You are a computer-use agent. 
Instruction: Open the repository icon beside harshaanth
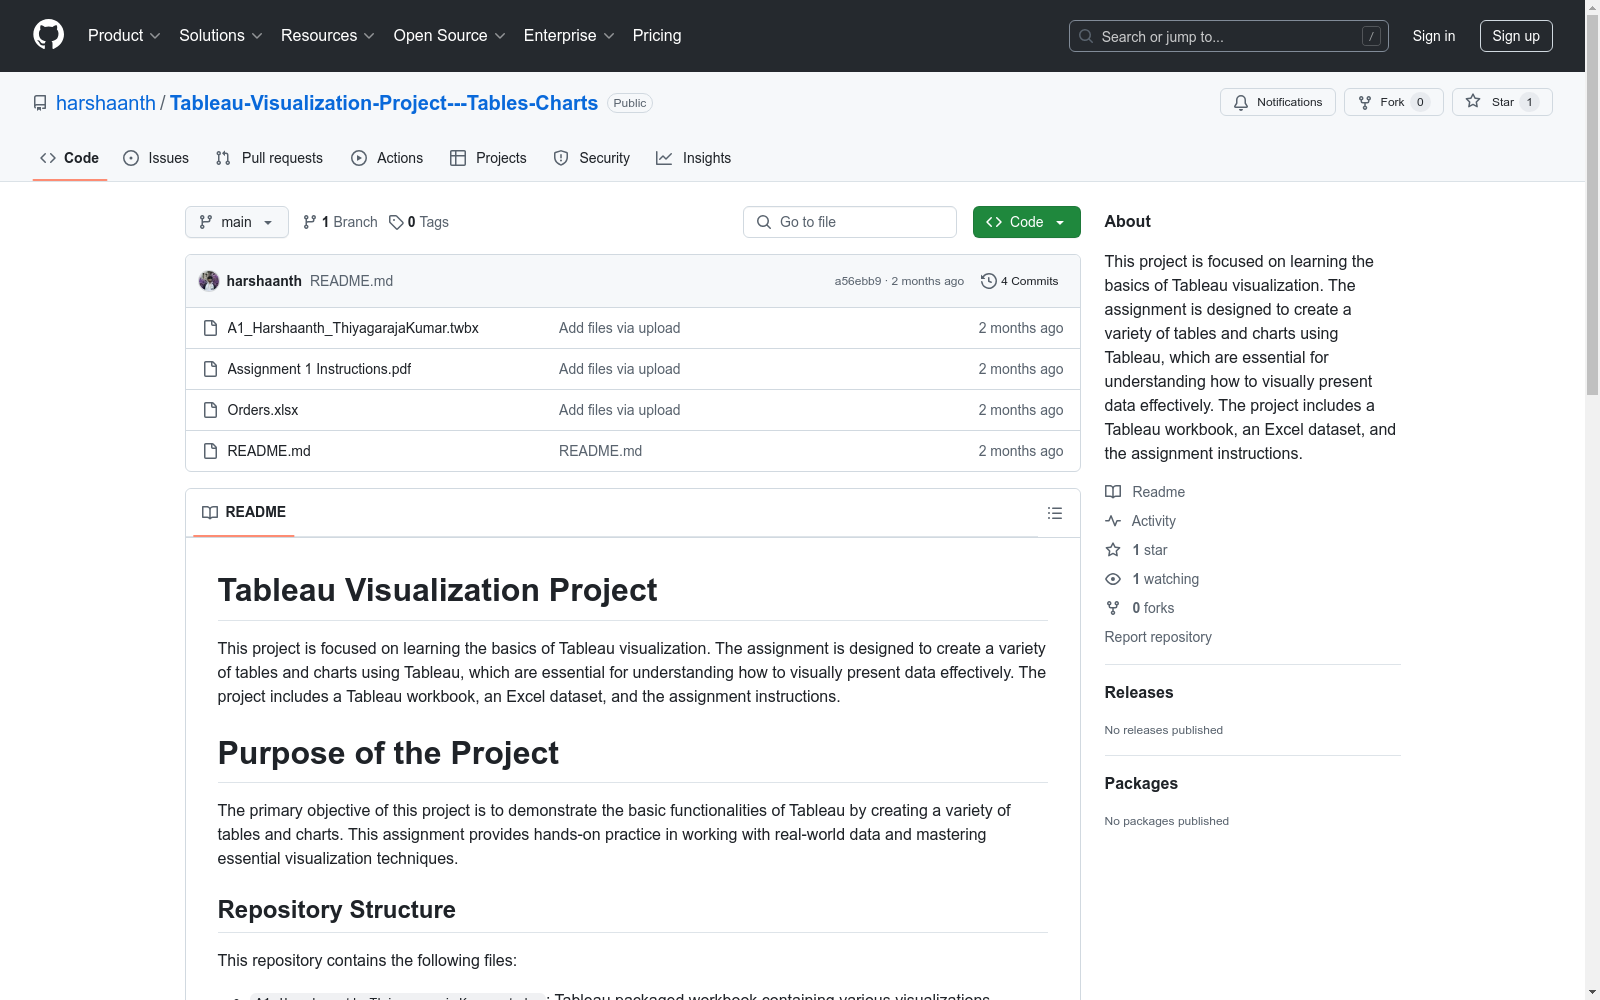(x=40, y=103)
